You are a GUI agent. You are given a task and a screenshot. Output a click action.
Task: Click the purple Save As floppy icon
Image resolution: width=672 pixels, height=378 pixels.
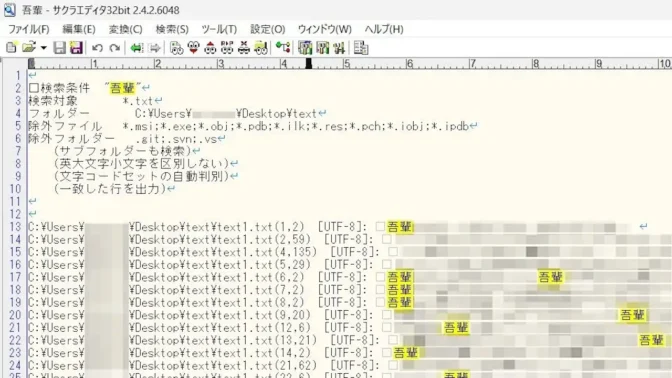76,48
